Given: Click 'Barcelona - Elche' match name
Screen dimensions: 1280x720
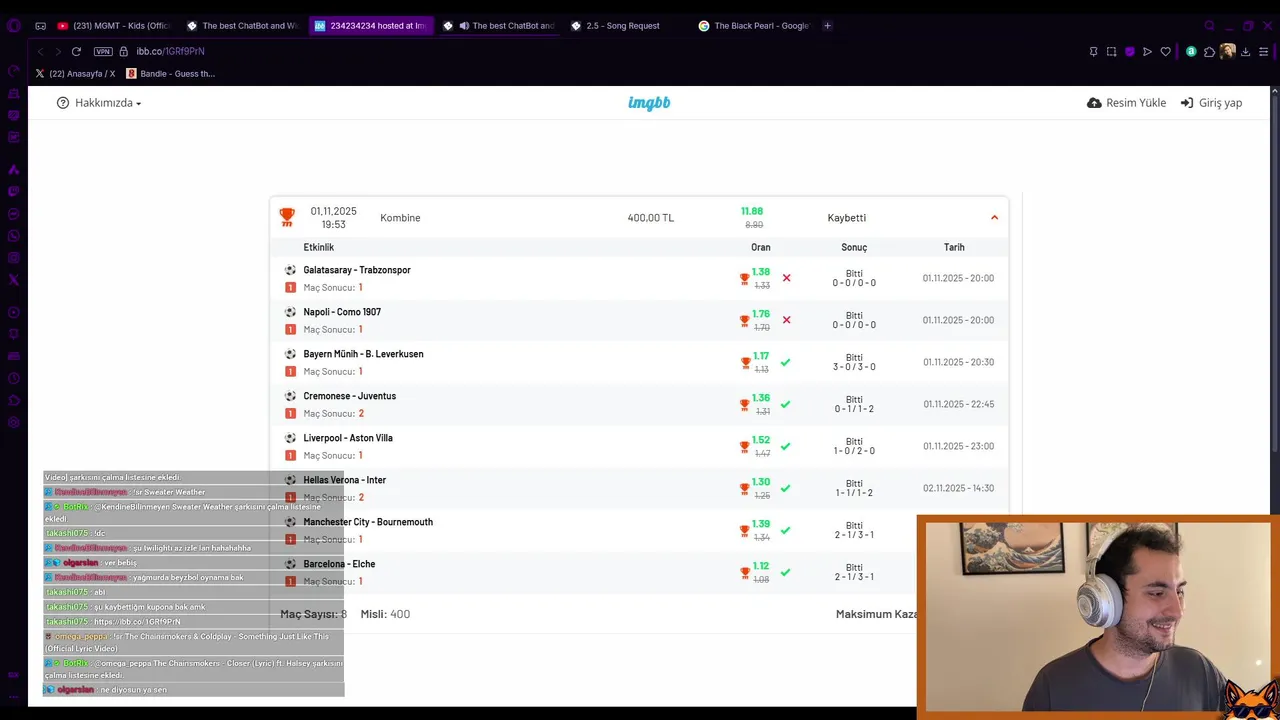Looking at the screenshot, I should (339, 564).
